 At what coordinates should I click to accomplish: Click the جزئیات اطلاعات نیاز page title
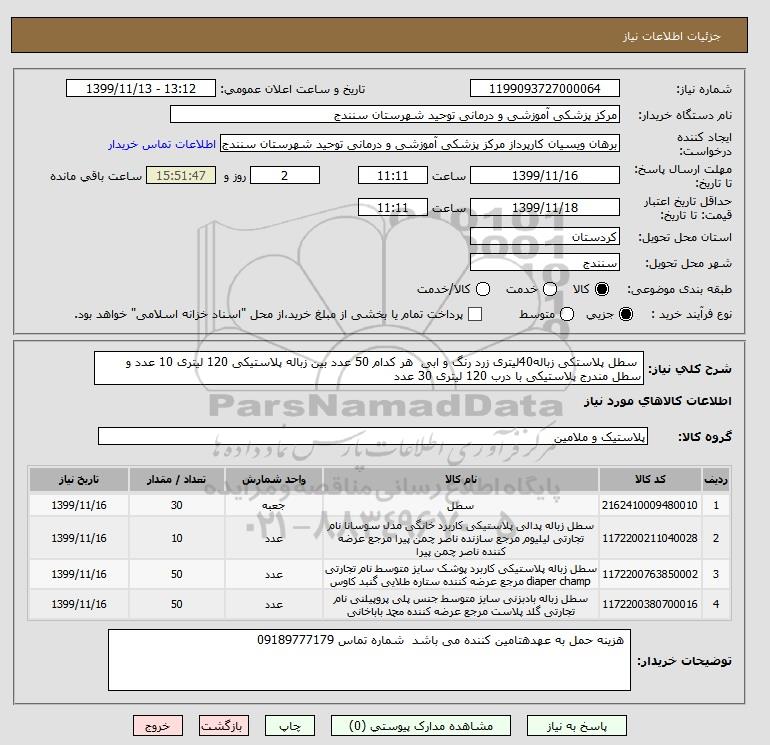pos(671,36)
